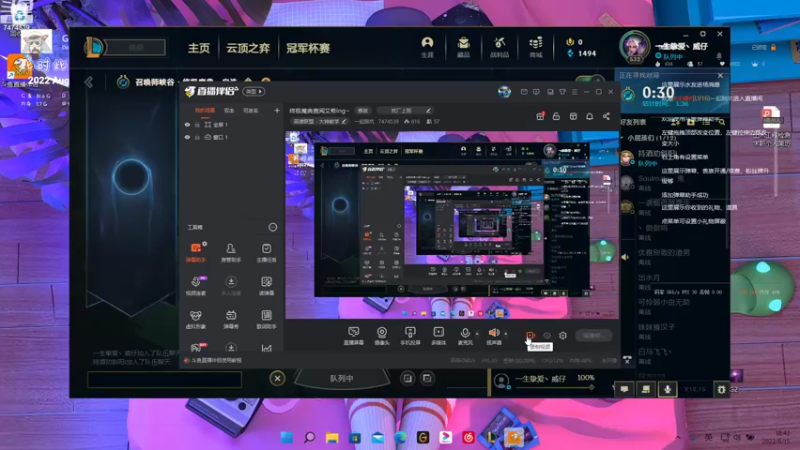The height and width of the screenshot is (450, 800).
Task: Cancel queue with round X button
Action: 277,379
